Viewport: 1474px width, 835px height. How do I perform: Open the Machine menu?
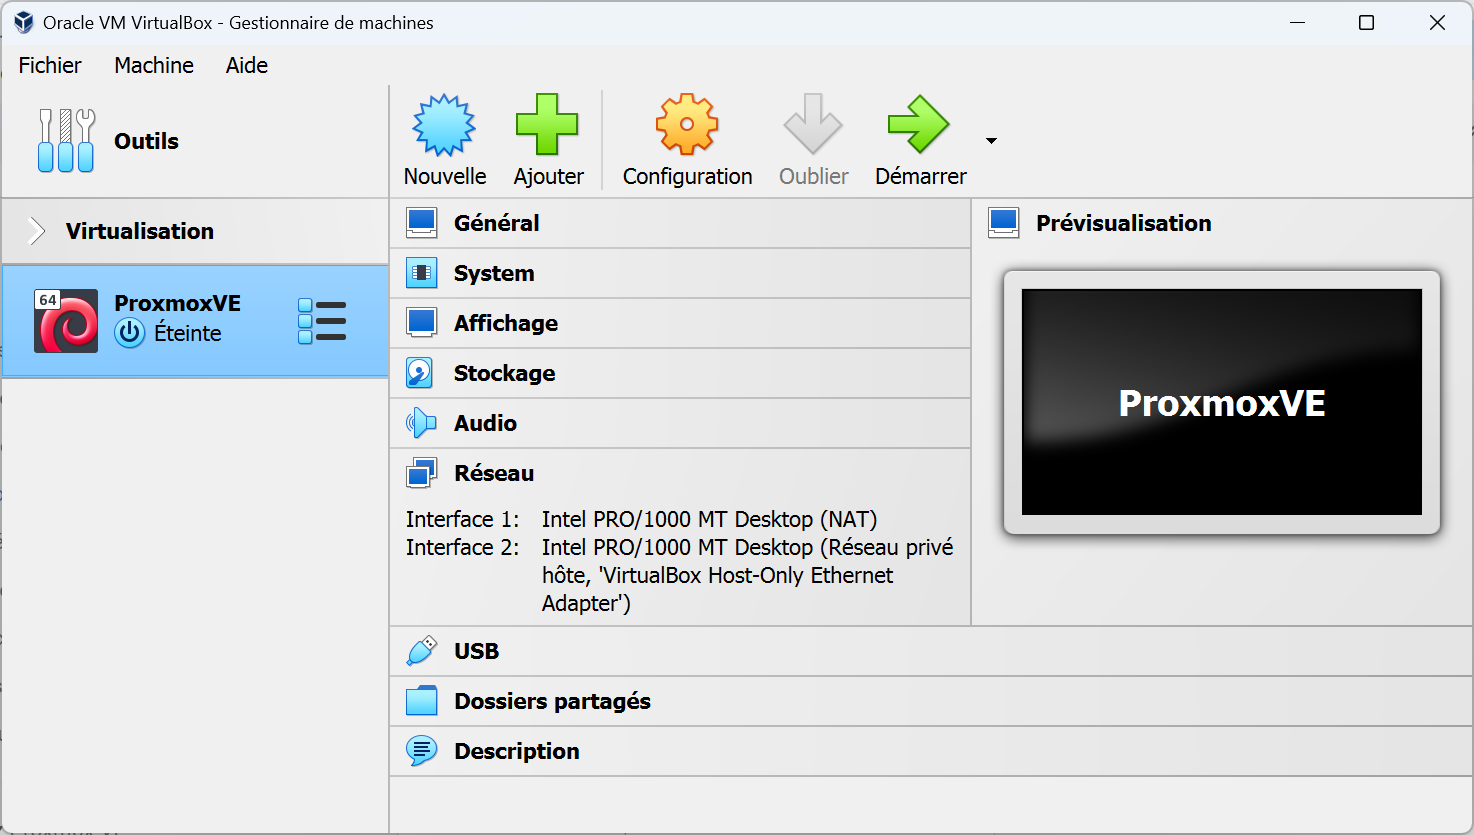tap(153, 65)
